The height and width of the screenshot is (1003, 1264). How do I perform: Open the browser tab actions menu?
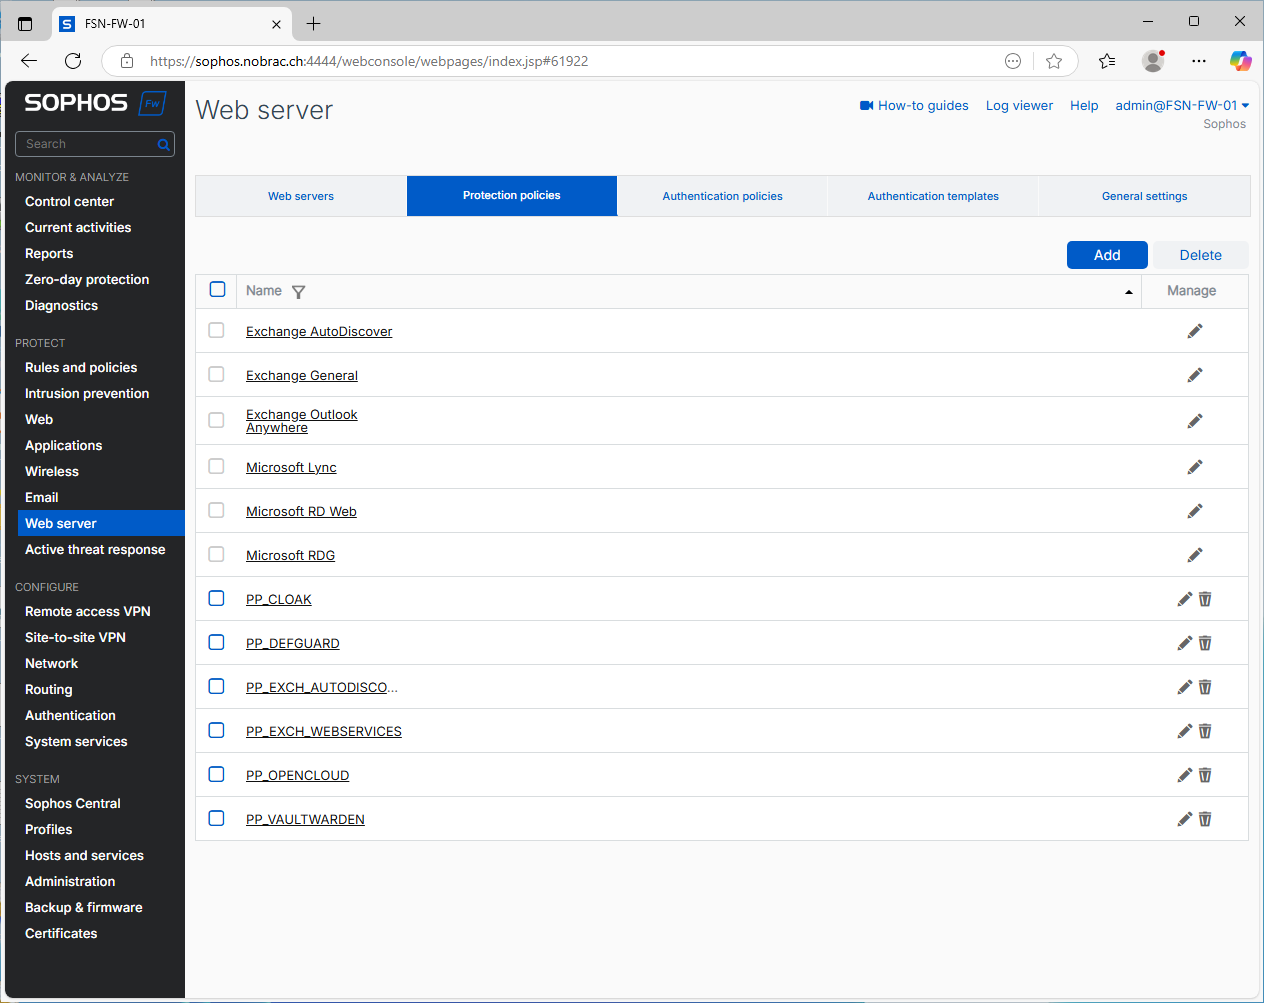click(25, 23)
